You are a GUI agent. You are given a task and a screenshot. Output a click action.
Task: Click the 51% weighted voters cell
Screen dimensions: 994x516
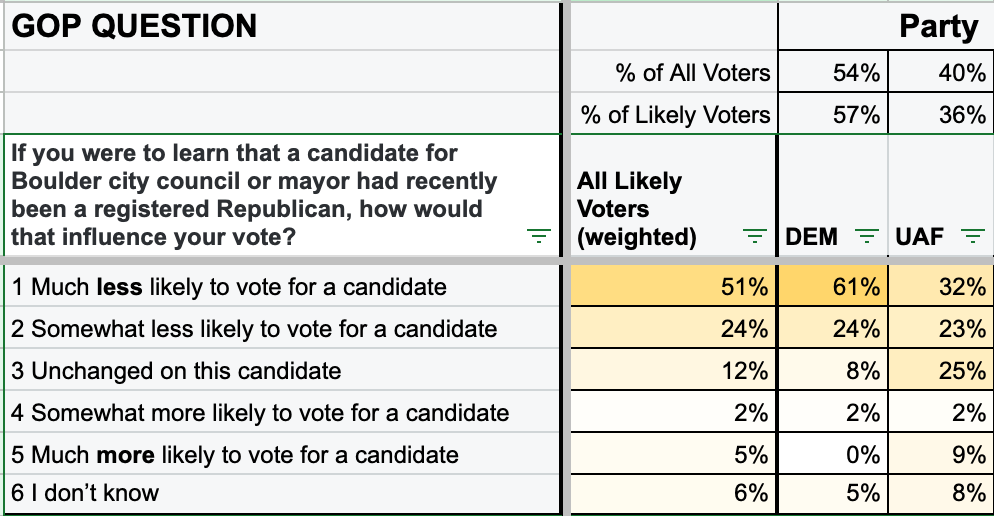674,287
